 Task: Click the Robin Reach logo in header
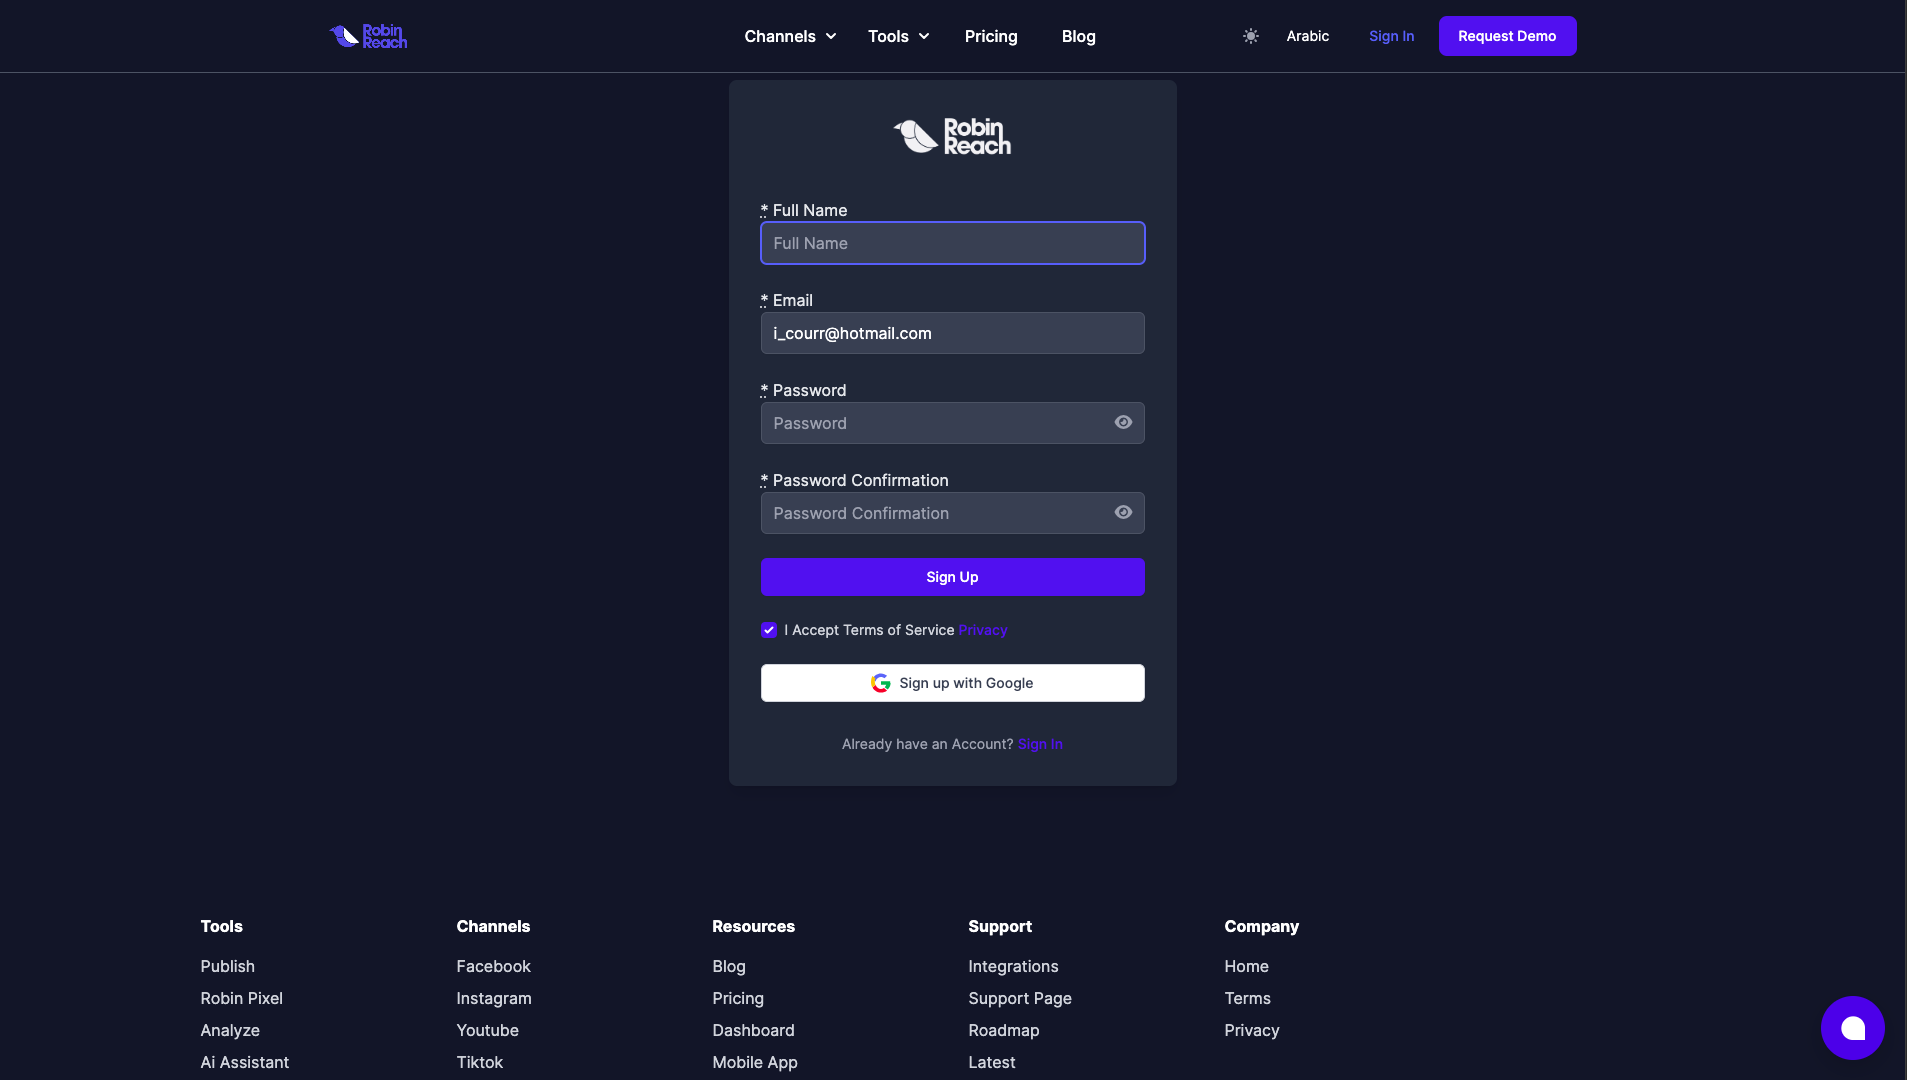coord(368,36)
